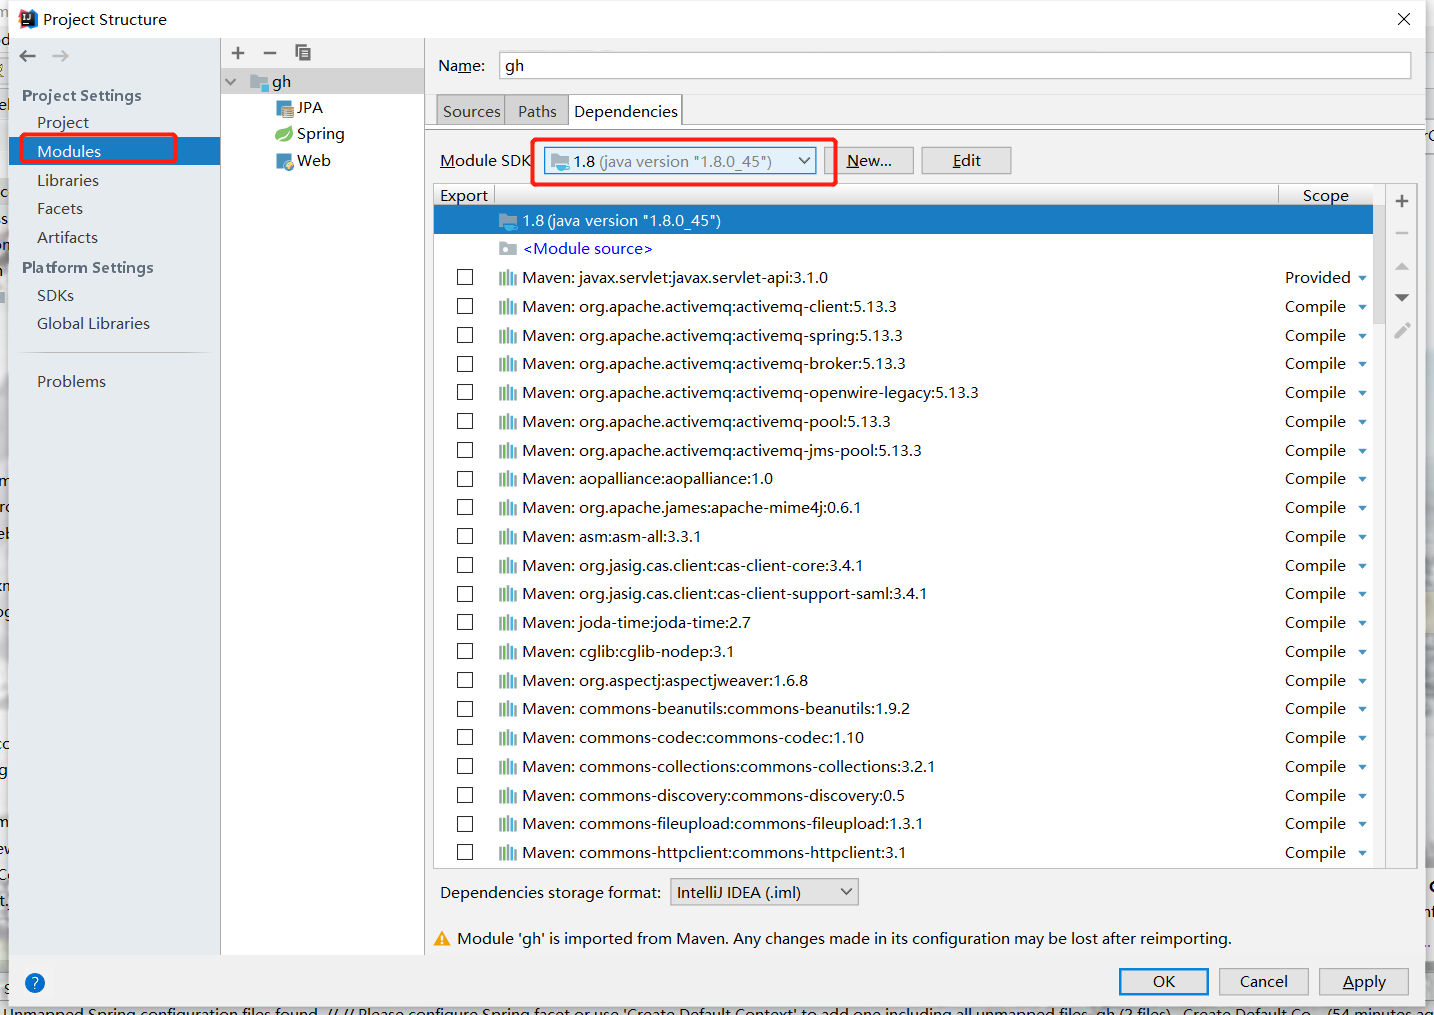Switch to the Sources tab
Image resolution: width=1434 pixels, height=1015 pixels.
pyautogui.click(x=471, y=111)
